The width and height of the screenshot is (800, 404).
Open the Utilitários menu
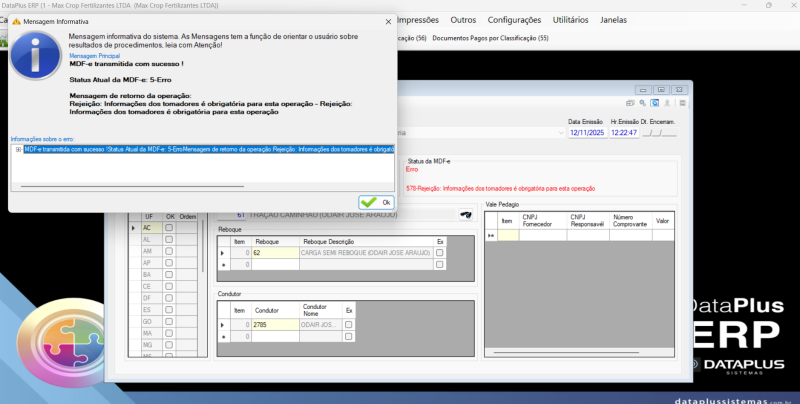[x=570, y=20]
